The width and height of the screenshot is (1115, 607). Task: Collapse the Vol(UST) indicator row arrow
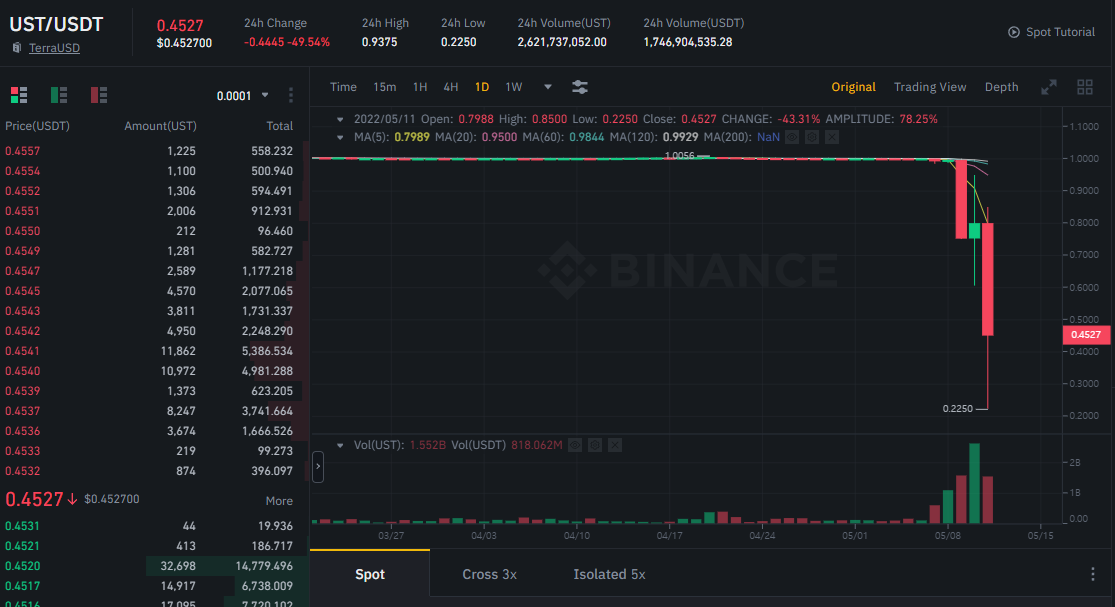point(340,446)
